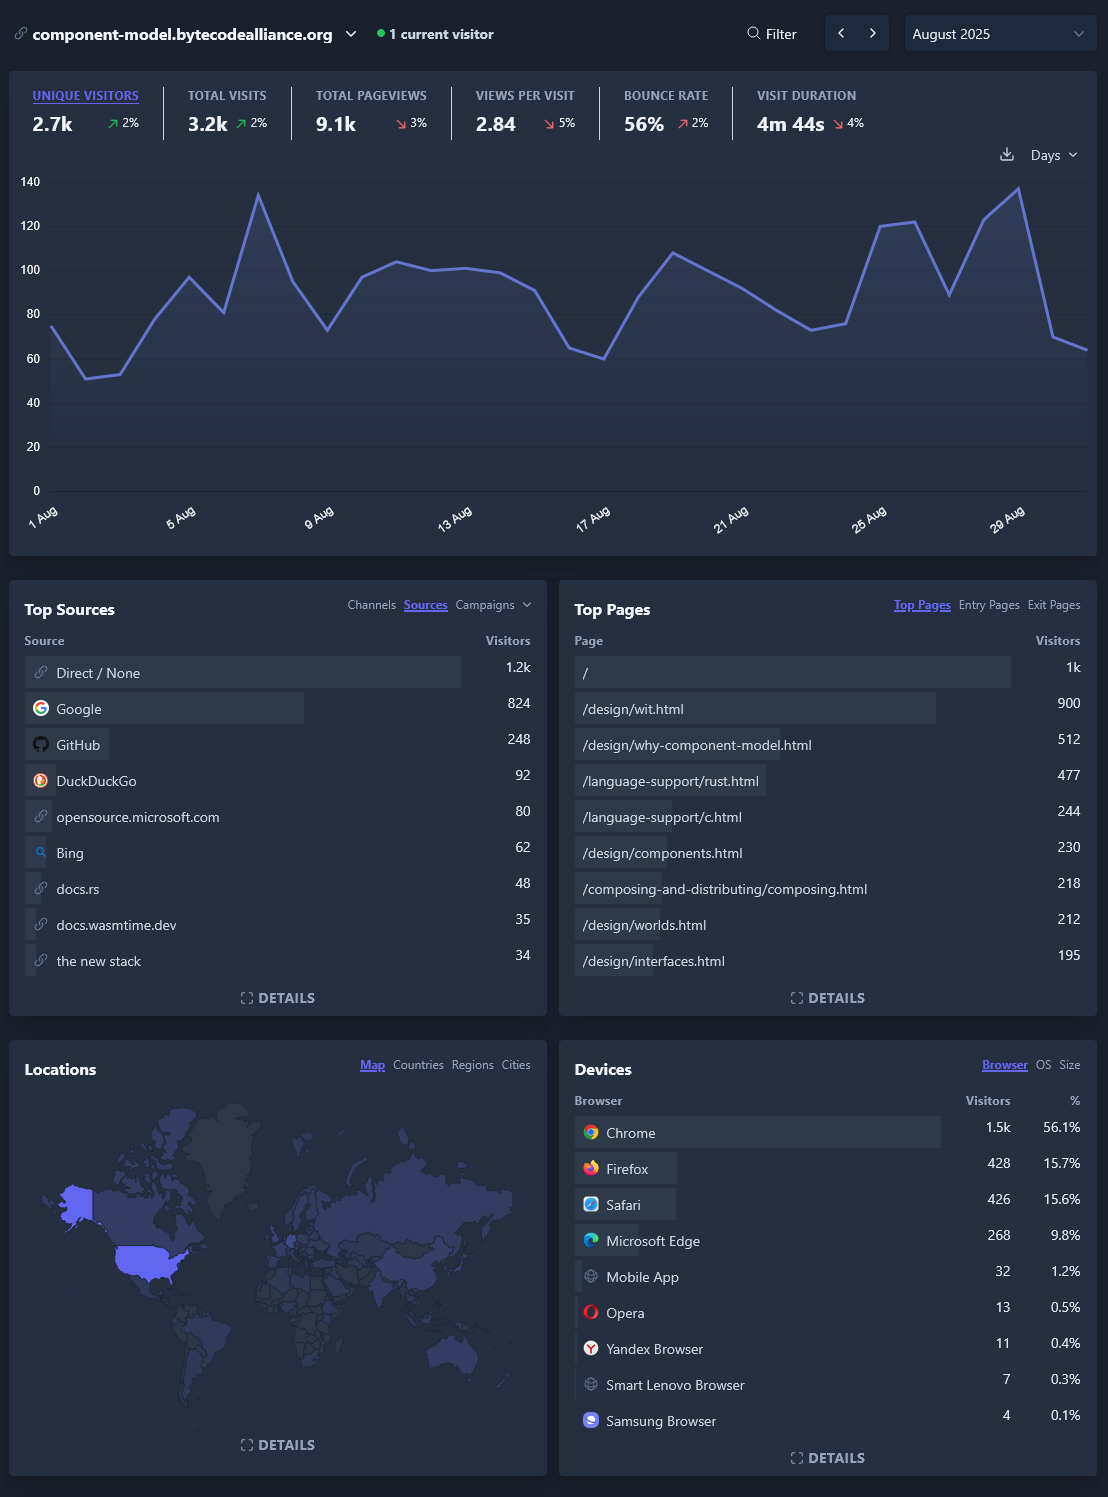Image resolution: width=1108 pixels, height=1497 pixels.
Task: Open the Days interval dropdown
Action: (1054, 155)
